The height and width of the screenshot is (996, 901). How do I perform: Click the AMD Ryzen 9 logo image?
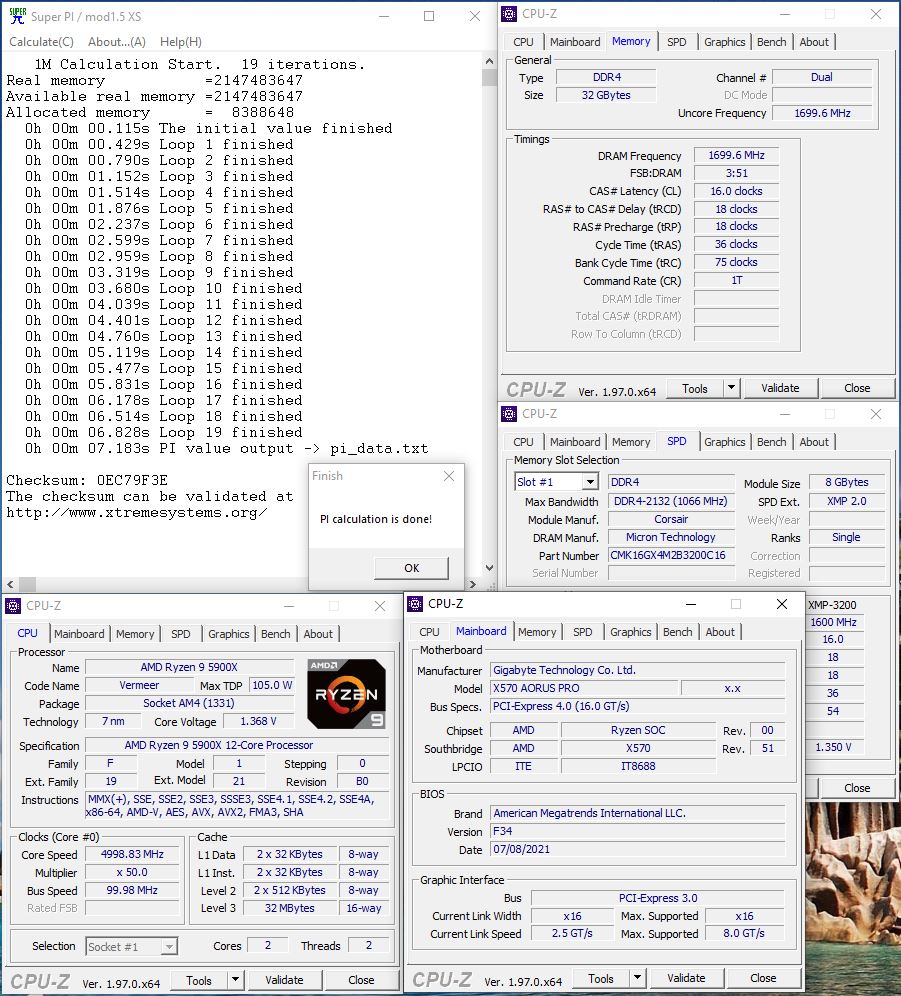pyautogui.click(x=346, y=694)
